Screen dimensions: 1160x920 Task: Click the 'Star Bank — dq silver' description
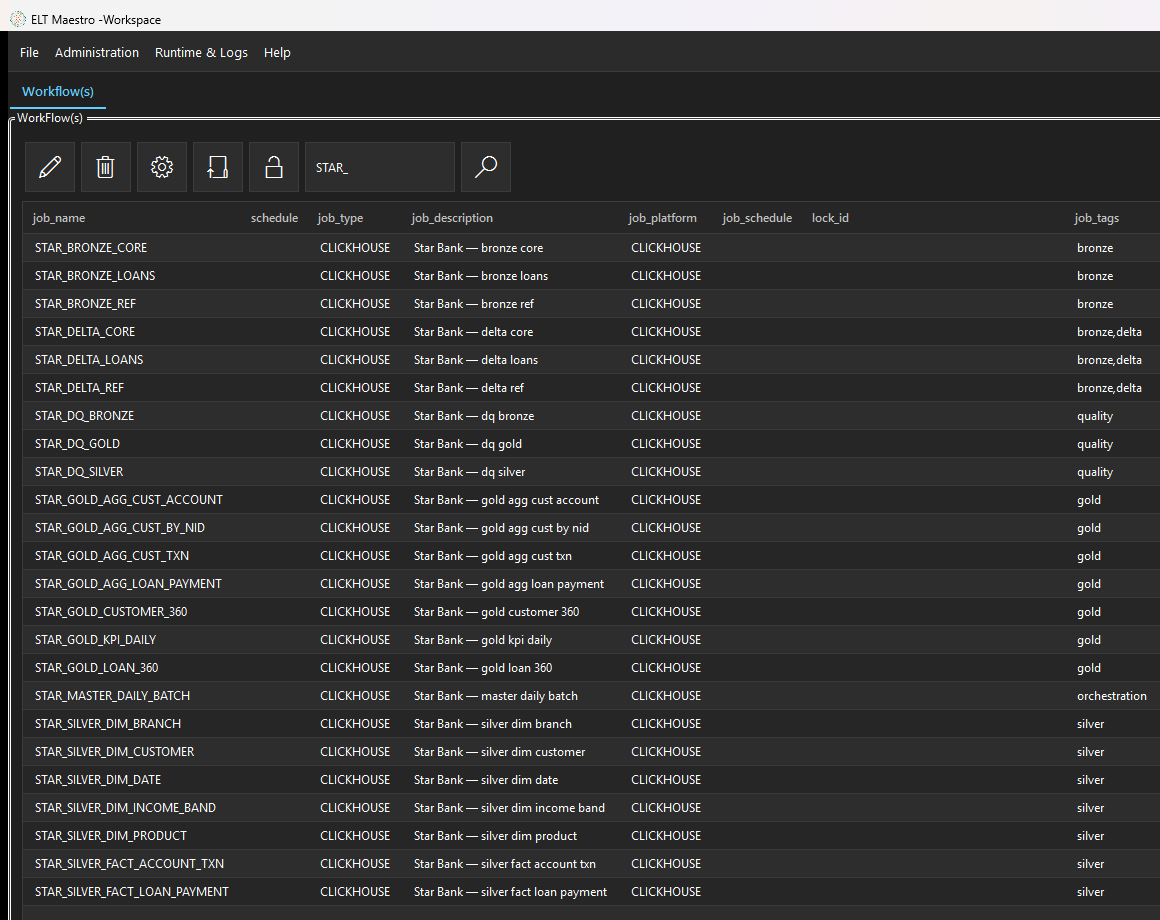(470, 472)
